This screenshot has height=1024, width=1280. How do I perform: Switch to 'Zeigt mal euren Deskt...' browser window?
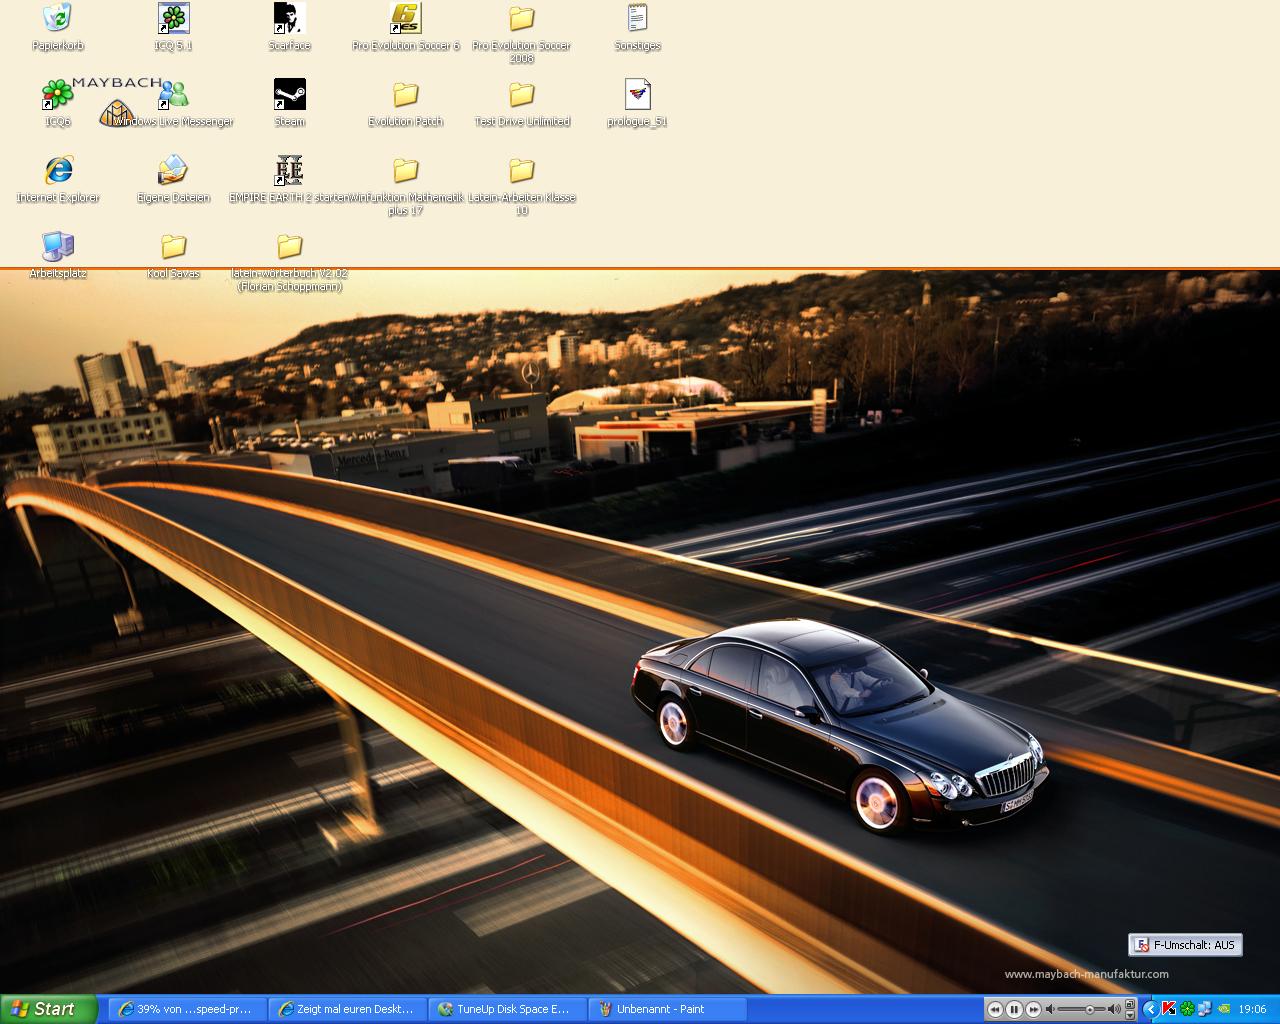click(347, 1009)
